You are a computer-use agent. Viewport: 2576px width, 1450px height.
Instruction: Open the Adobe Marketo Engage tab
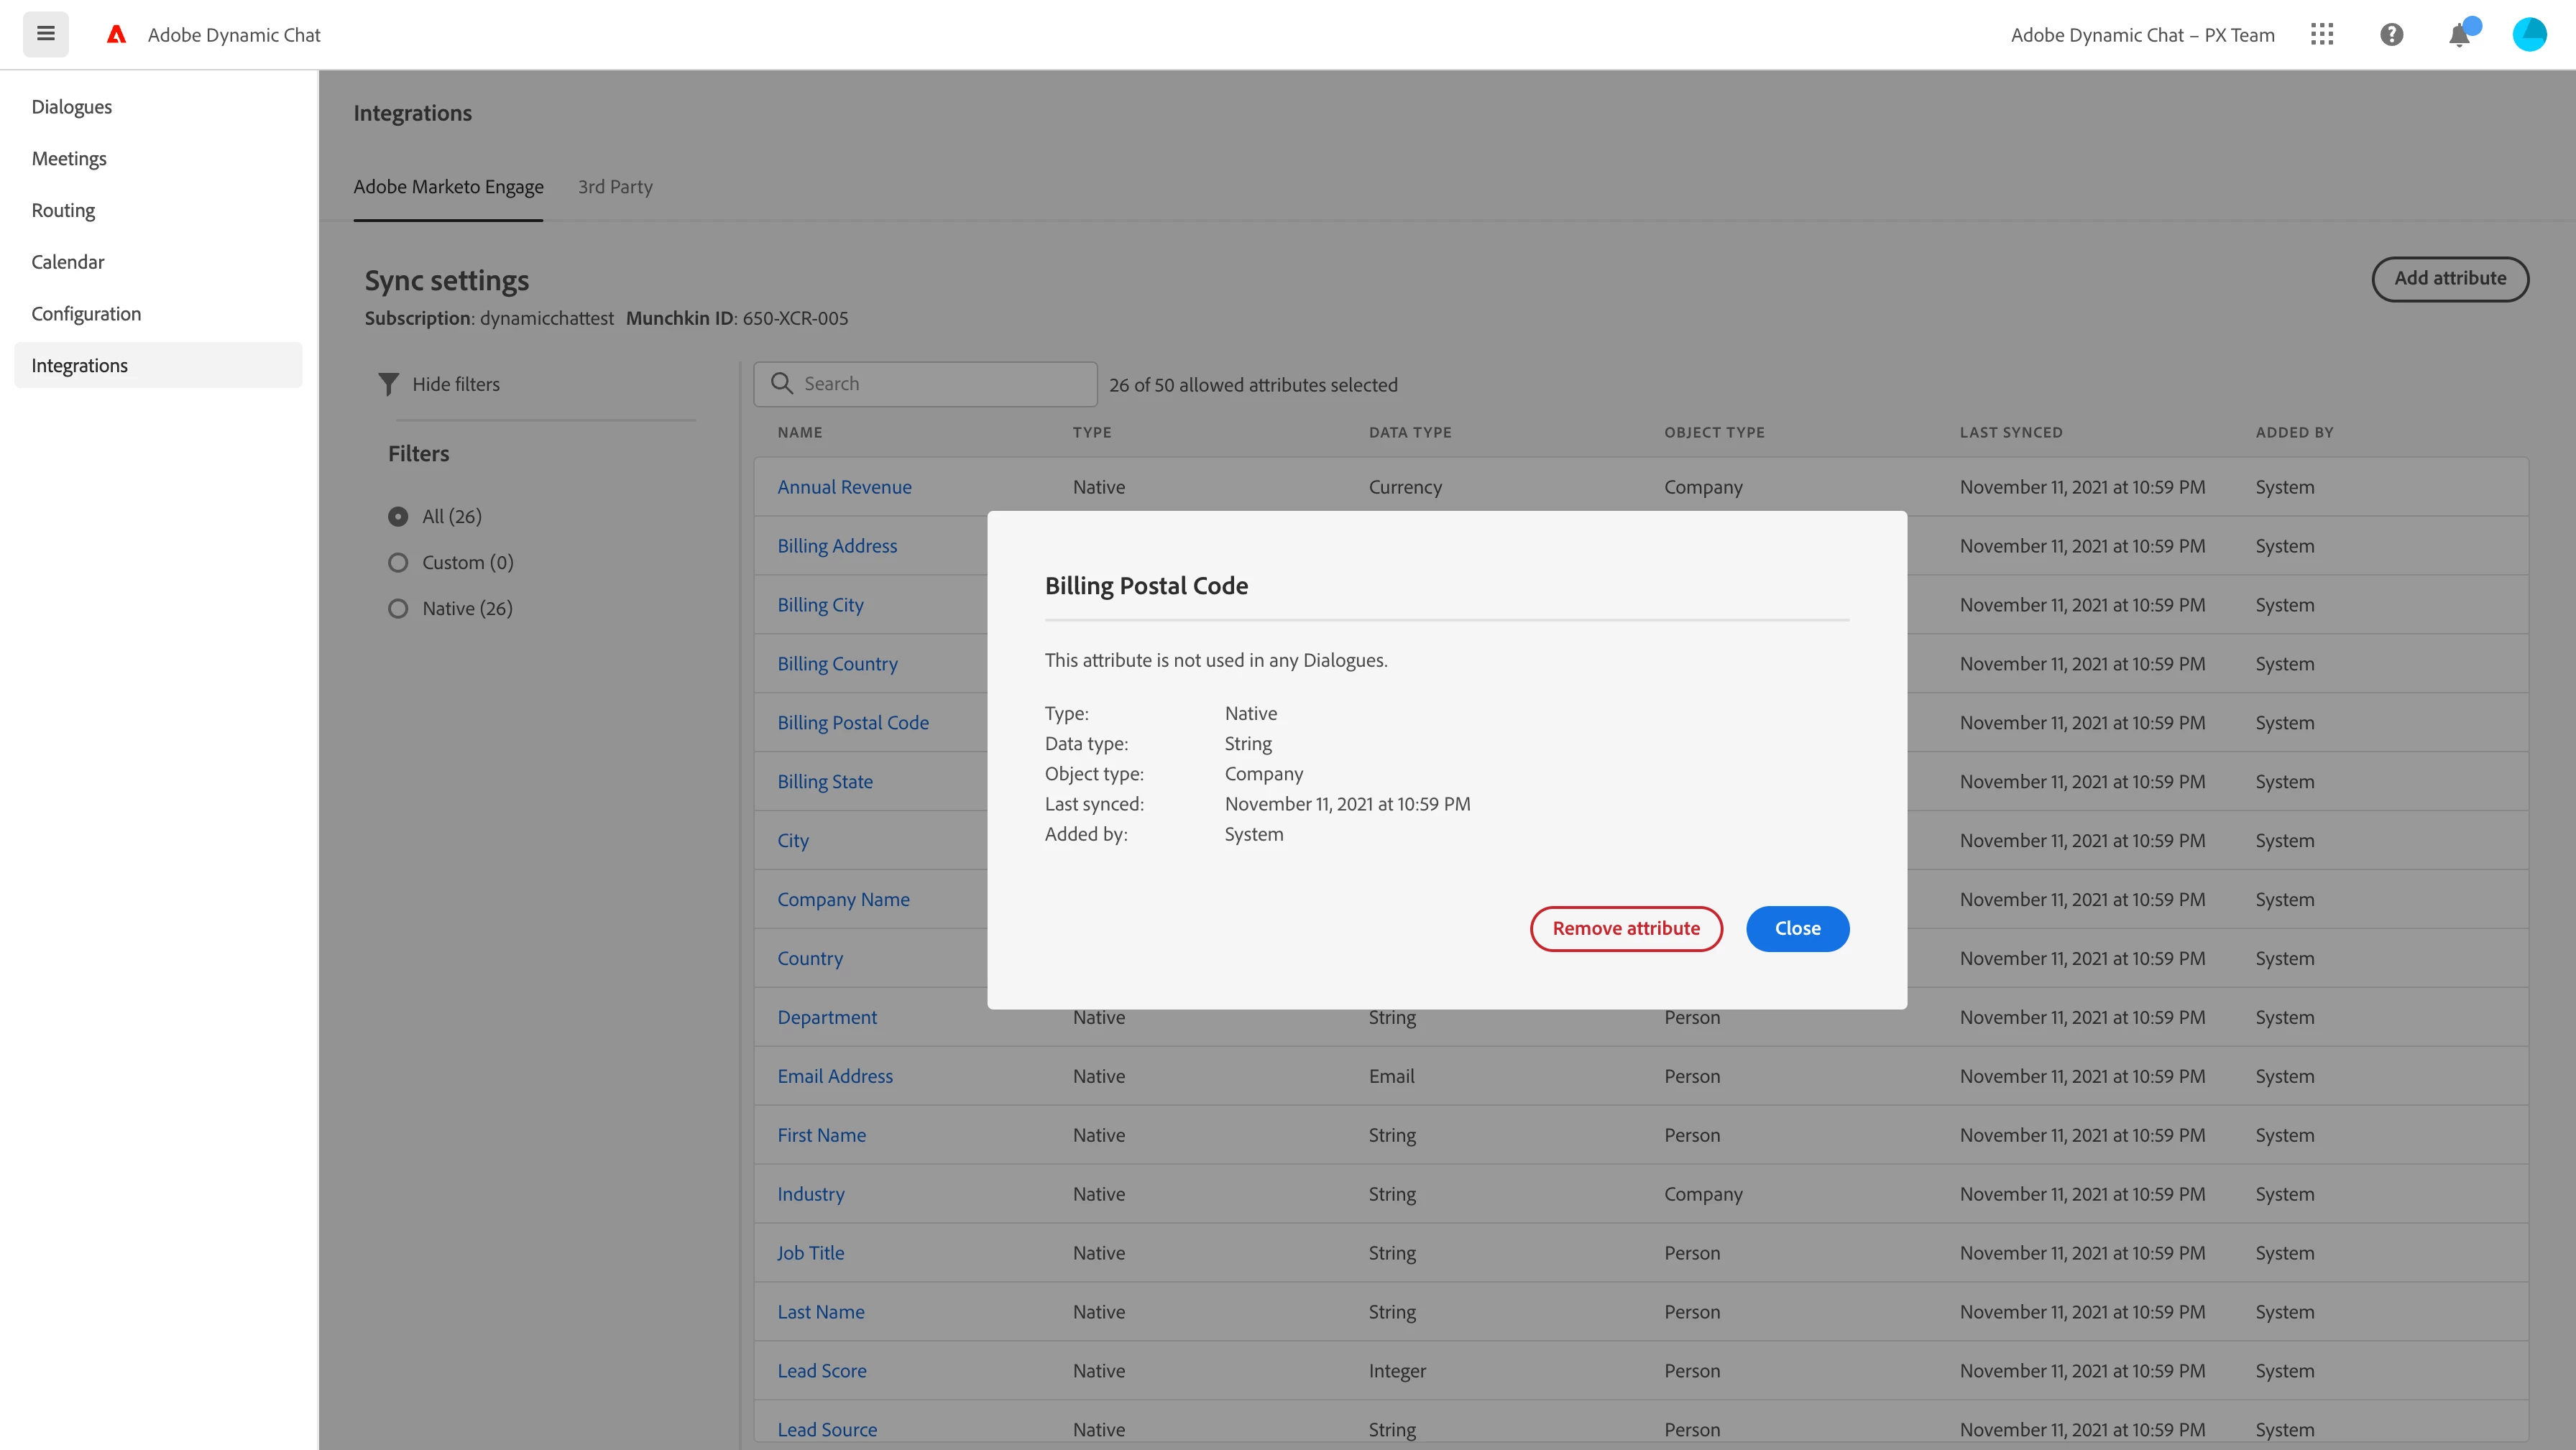point(448,187)
